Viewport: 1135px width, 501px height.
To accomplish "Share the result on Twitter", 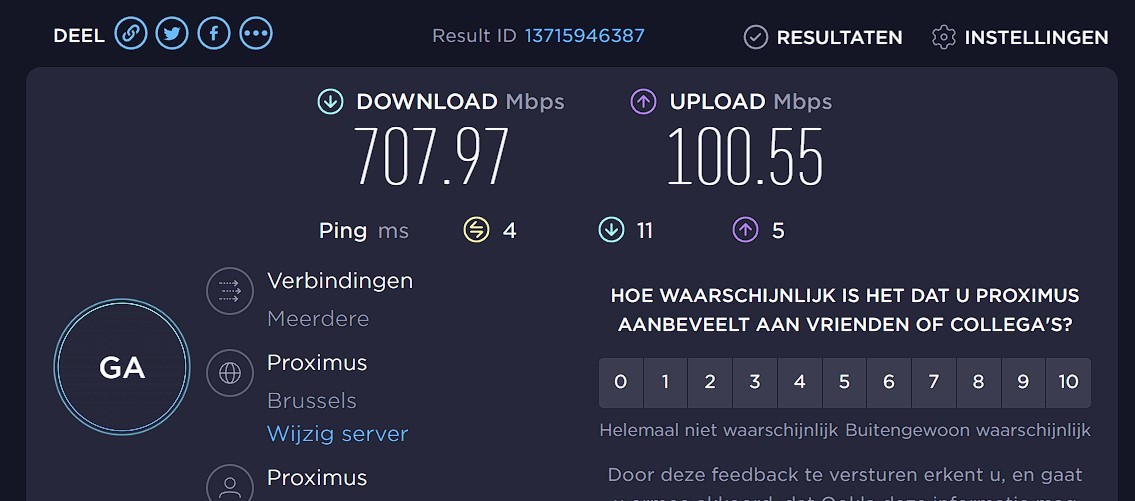I will [x=172, y=34].
